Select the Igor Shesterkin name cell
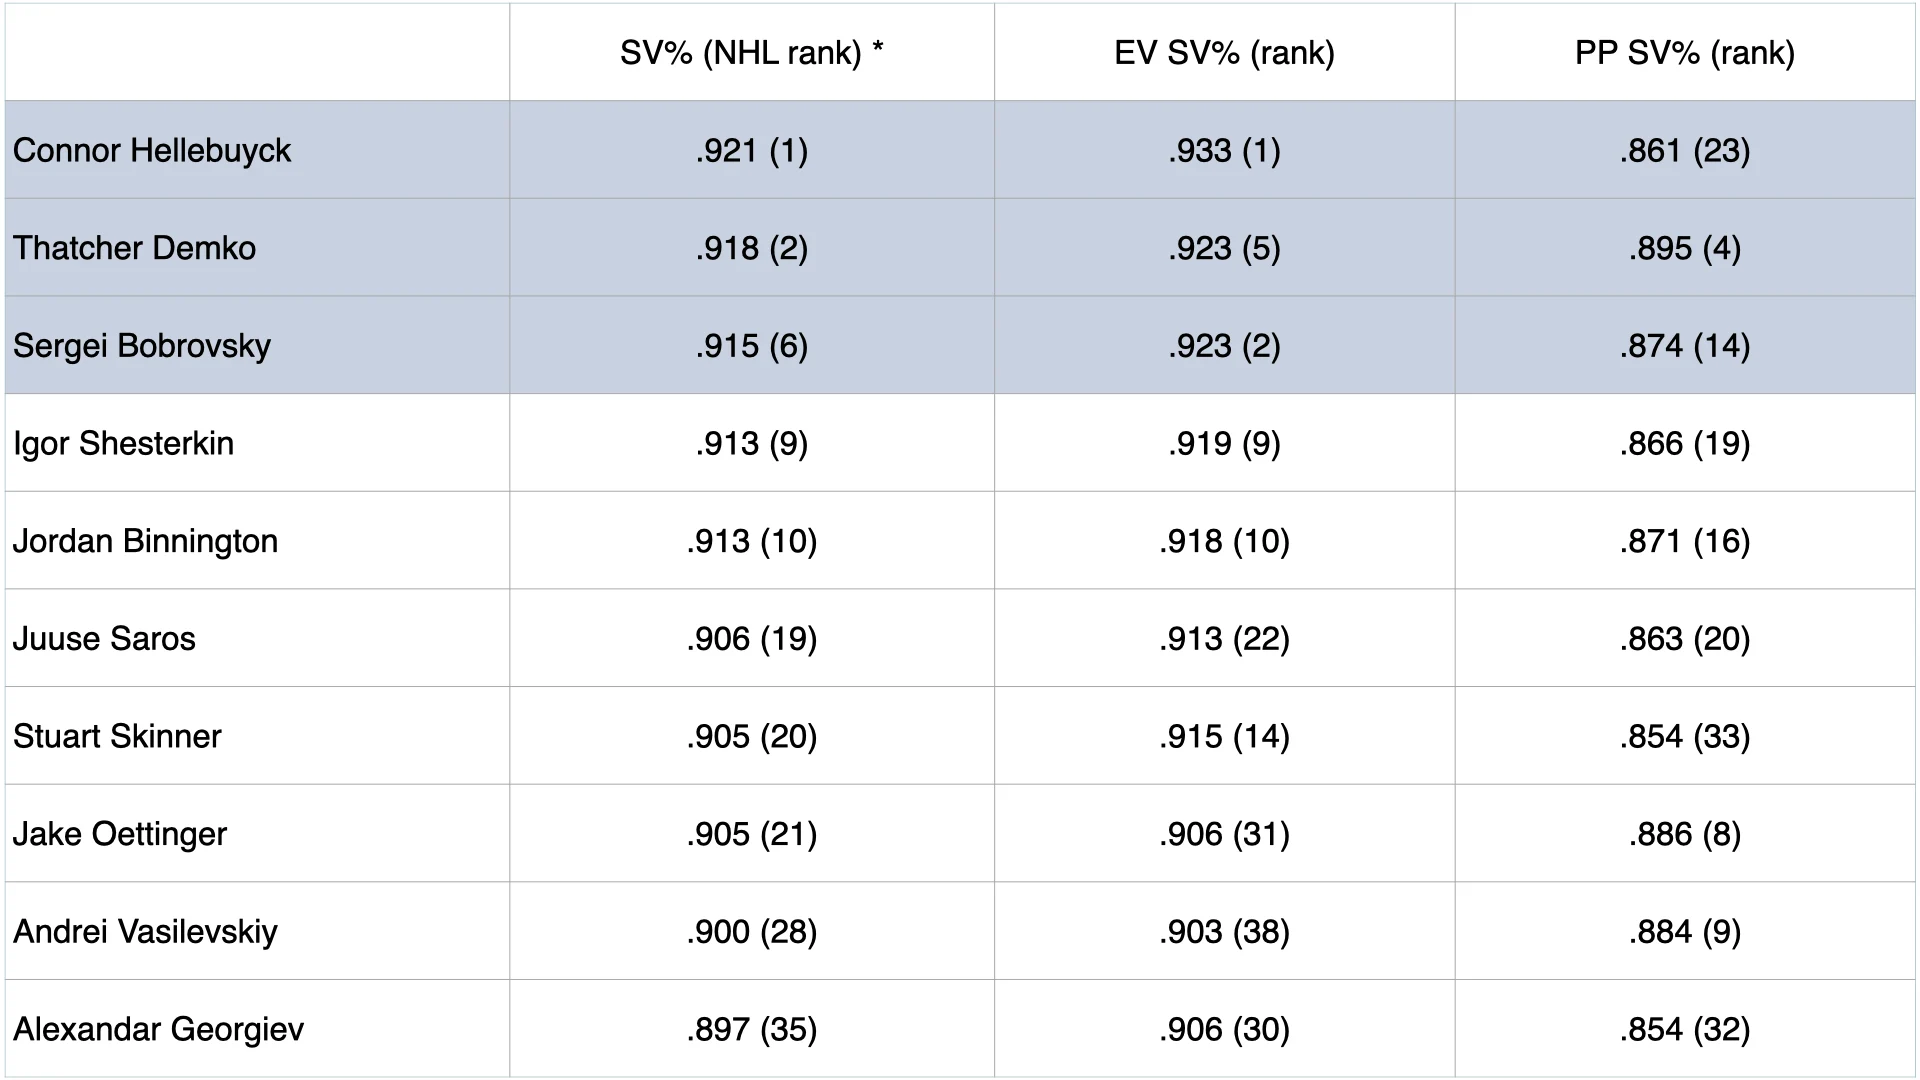The width and height of the screenshot is (1920, 1080). click(124, 443)
